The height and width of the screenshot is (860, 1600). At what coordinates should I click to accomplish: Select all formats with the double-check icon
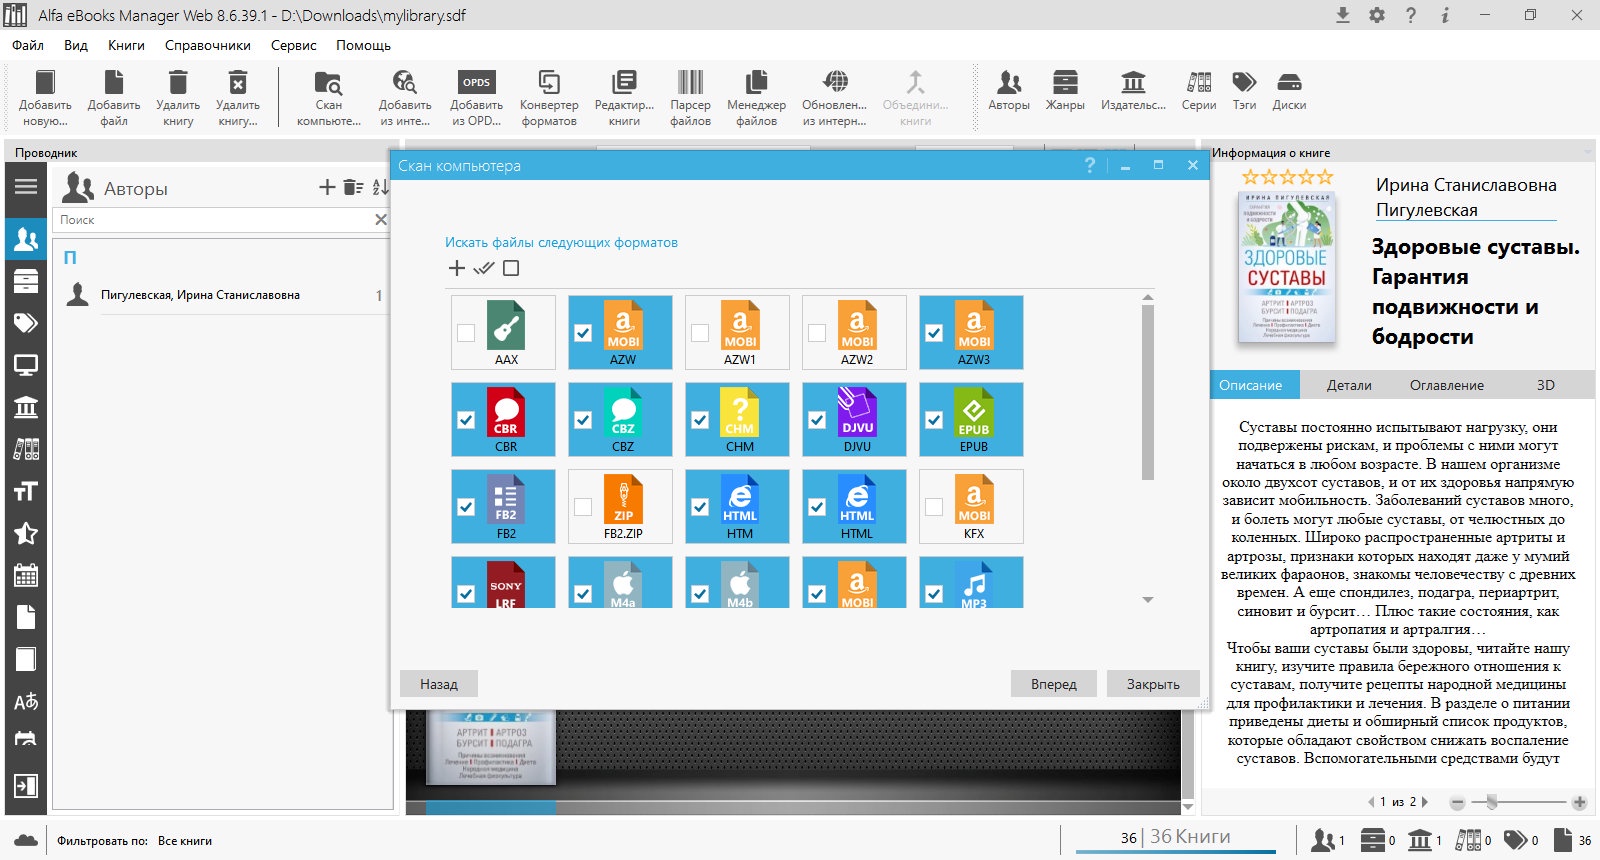484,268
